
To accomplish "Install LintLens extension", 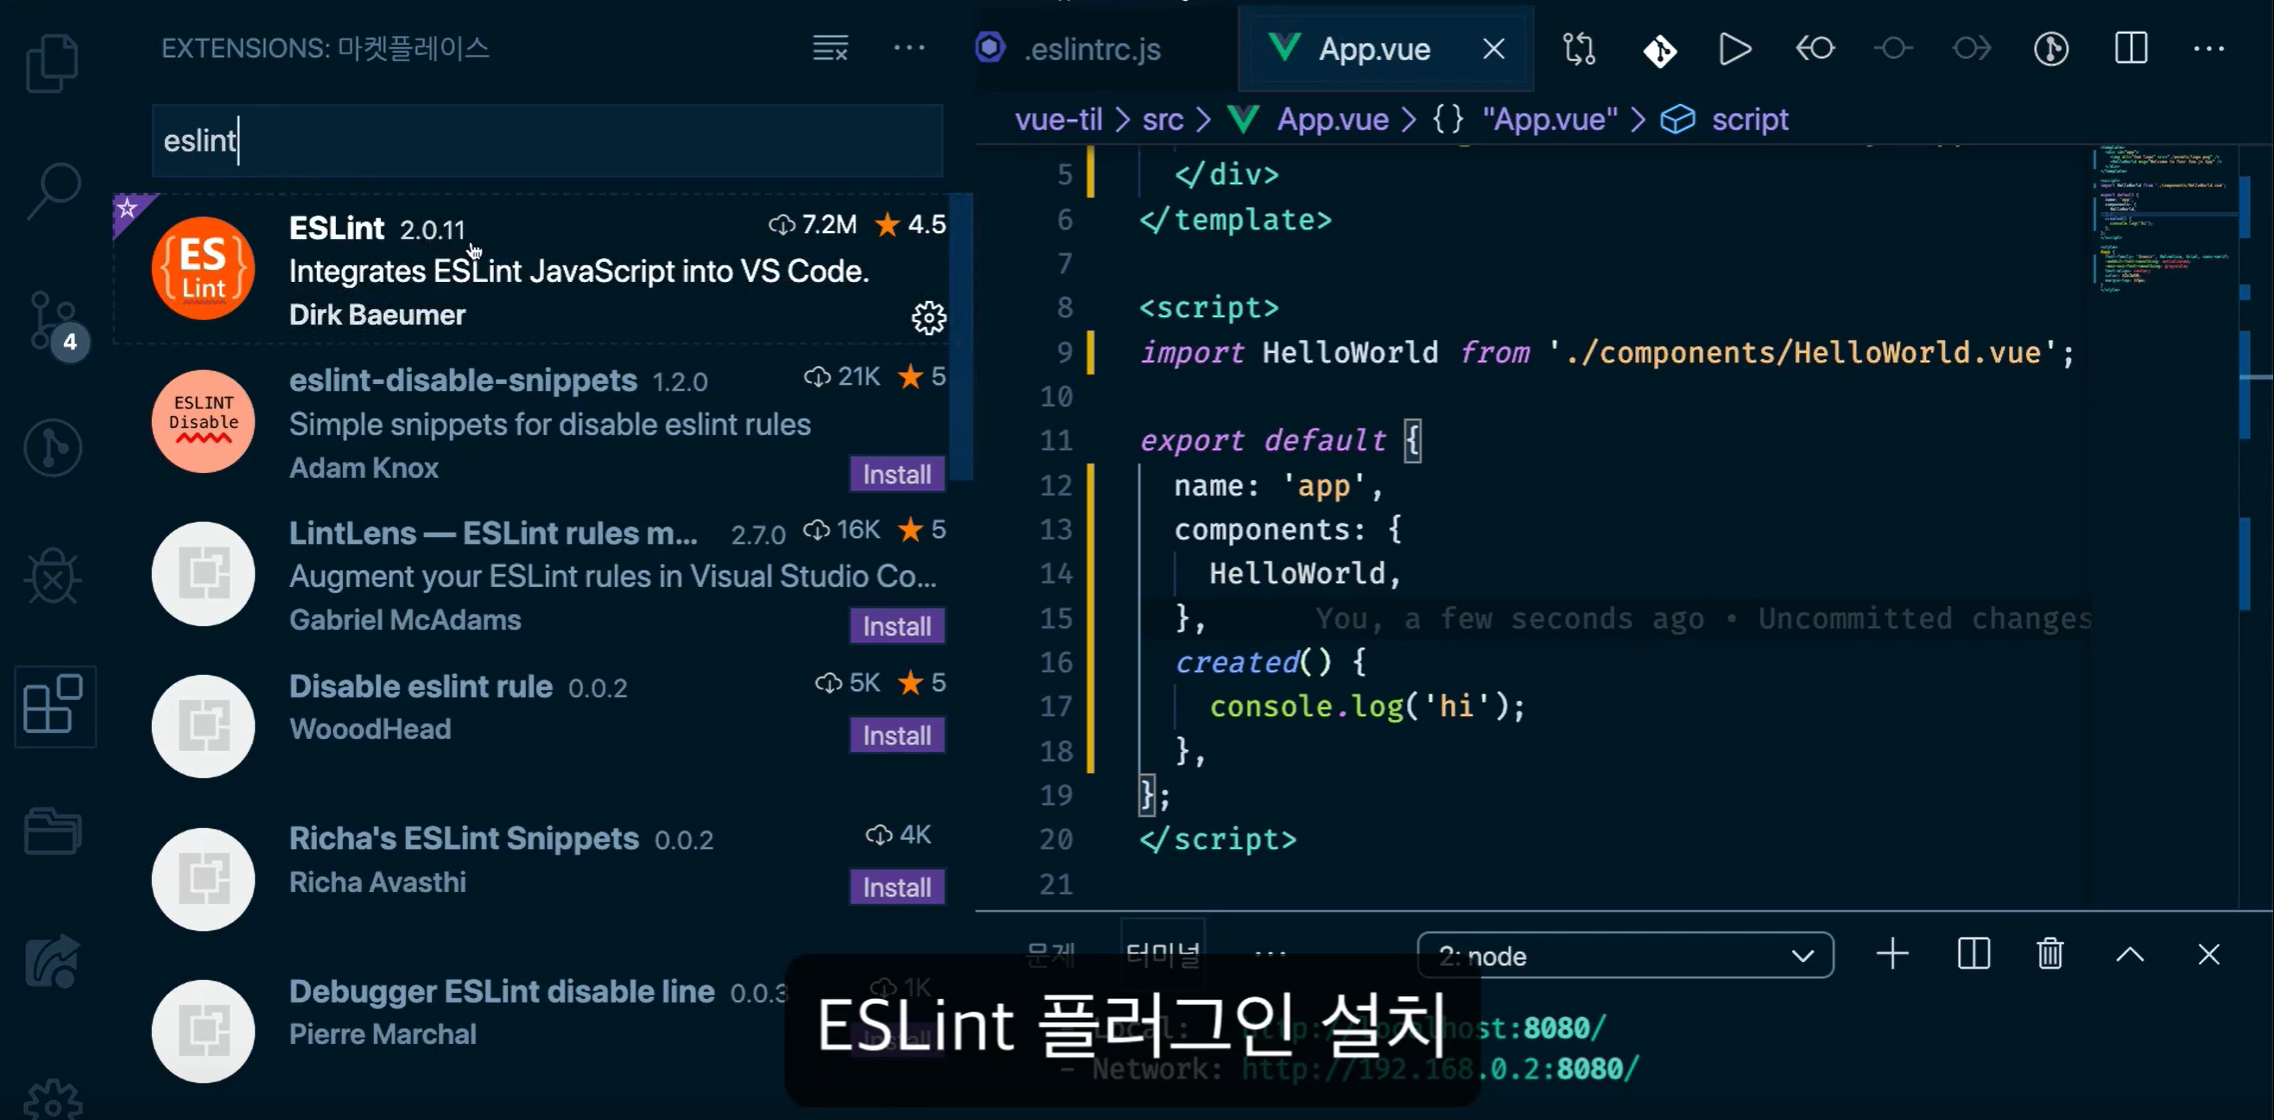I will [x=897, y=626].
